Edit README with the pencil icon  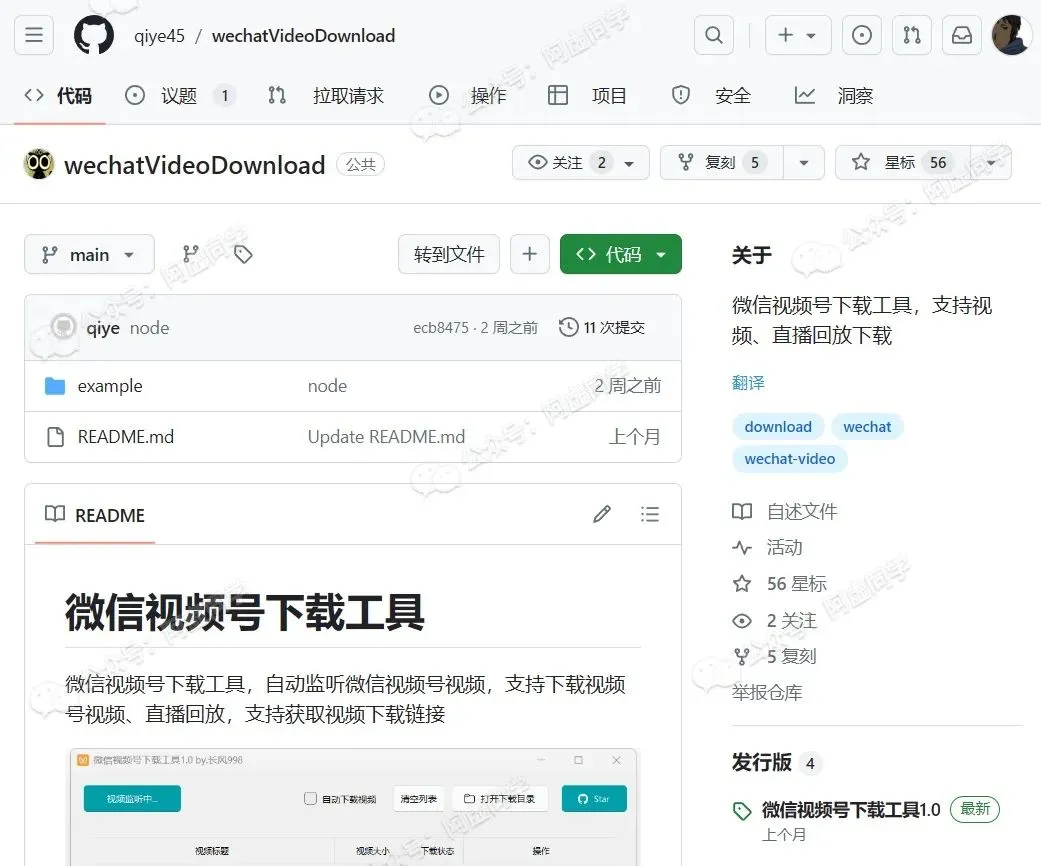[x=601, y=515]
